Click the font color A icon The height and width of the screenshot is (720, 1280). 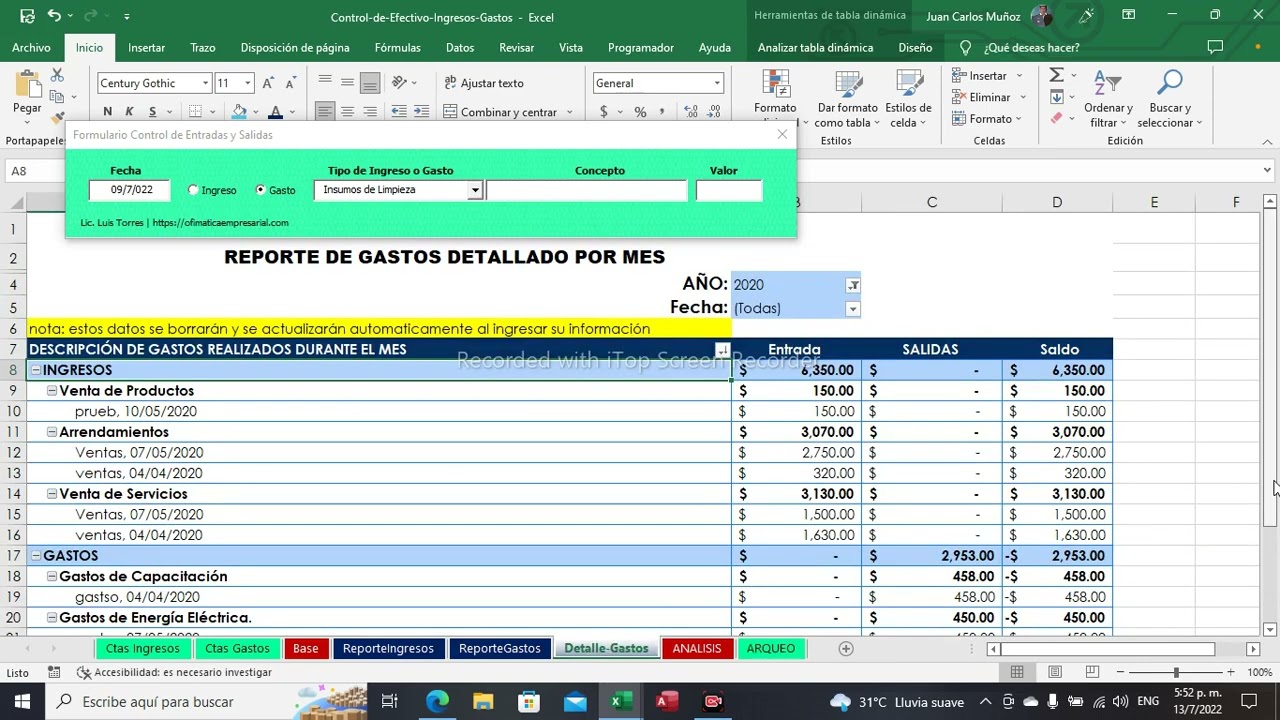click(275, 111)
